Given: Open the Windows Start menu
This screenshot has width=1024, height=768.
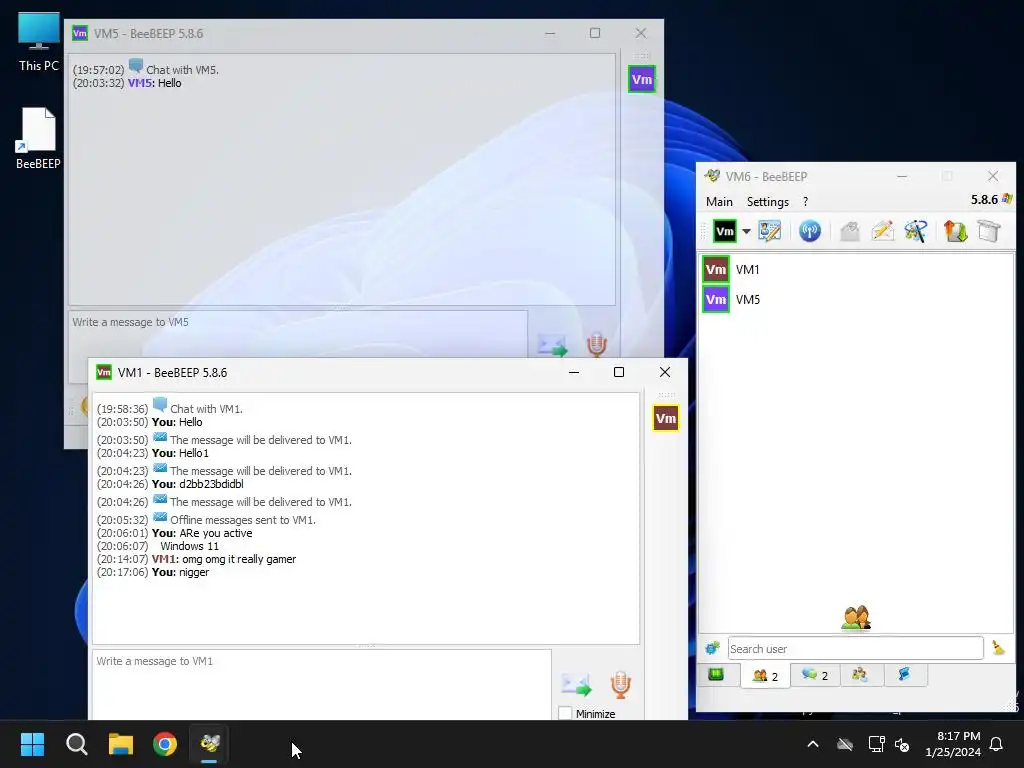Looking at the screenshot, I should (x=32, y=744).
